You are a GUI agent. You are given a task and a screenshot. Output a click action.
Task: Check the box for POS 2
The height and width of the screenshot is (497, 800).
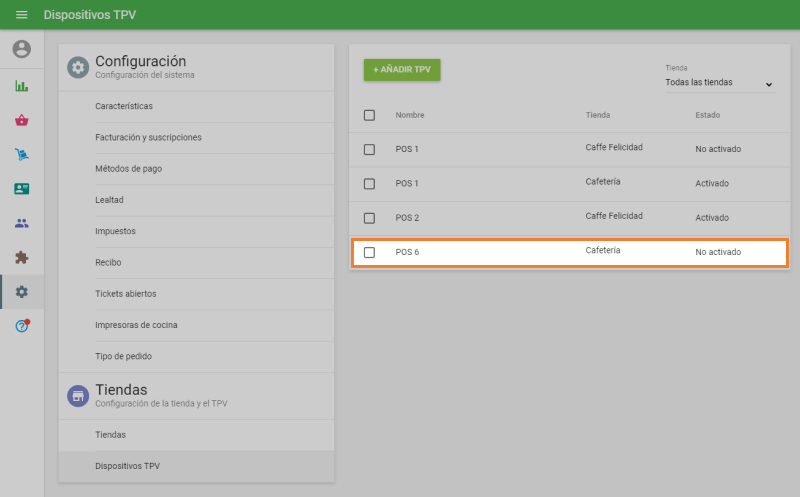[x=369, y=218]
